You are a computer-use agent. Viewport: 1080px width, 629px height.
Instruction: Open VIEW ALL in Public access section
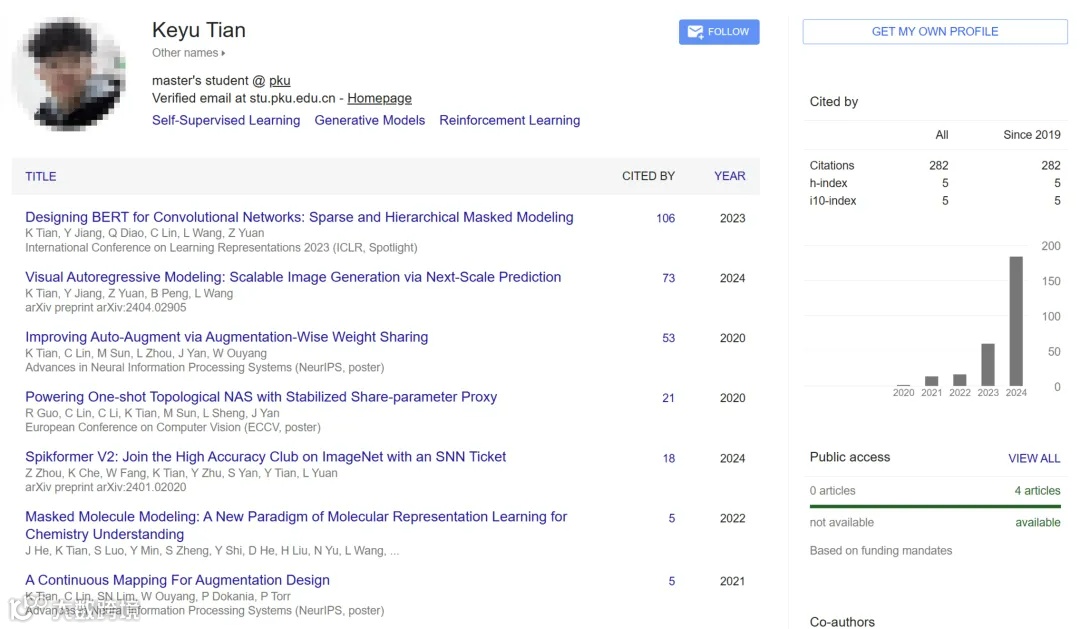click(1034, 458)
